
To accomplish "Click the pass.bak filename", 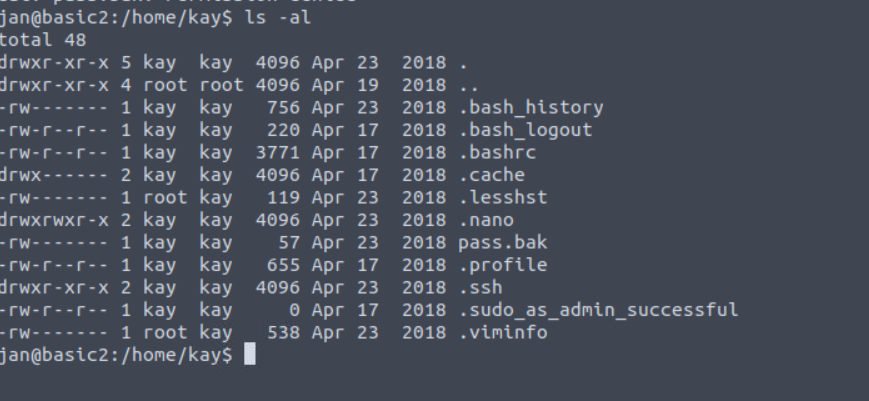I will pyautogui.click(x=503, y=243).
